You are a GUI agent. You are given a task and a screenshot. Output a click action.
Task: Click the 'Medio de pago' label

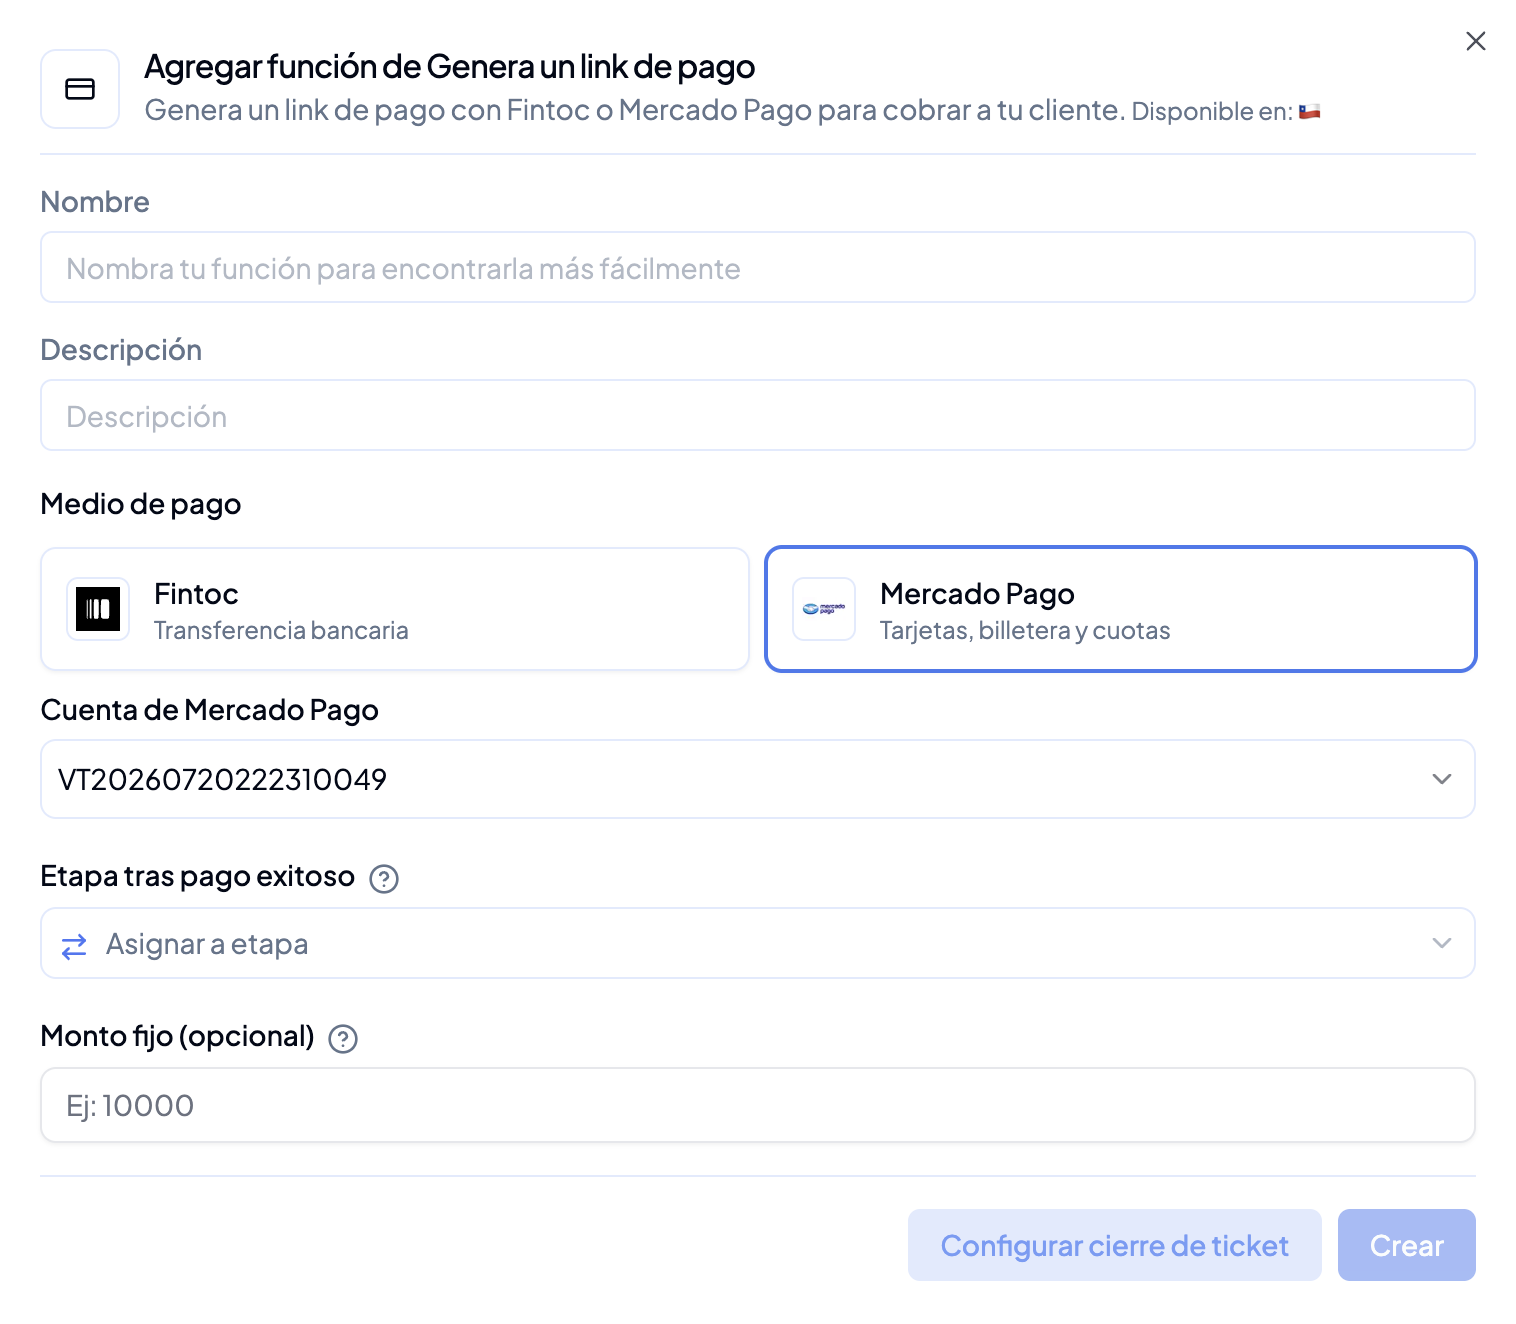pos(141,505)
